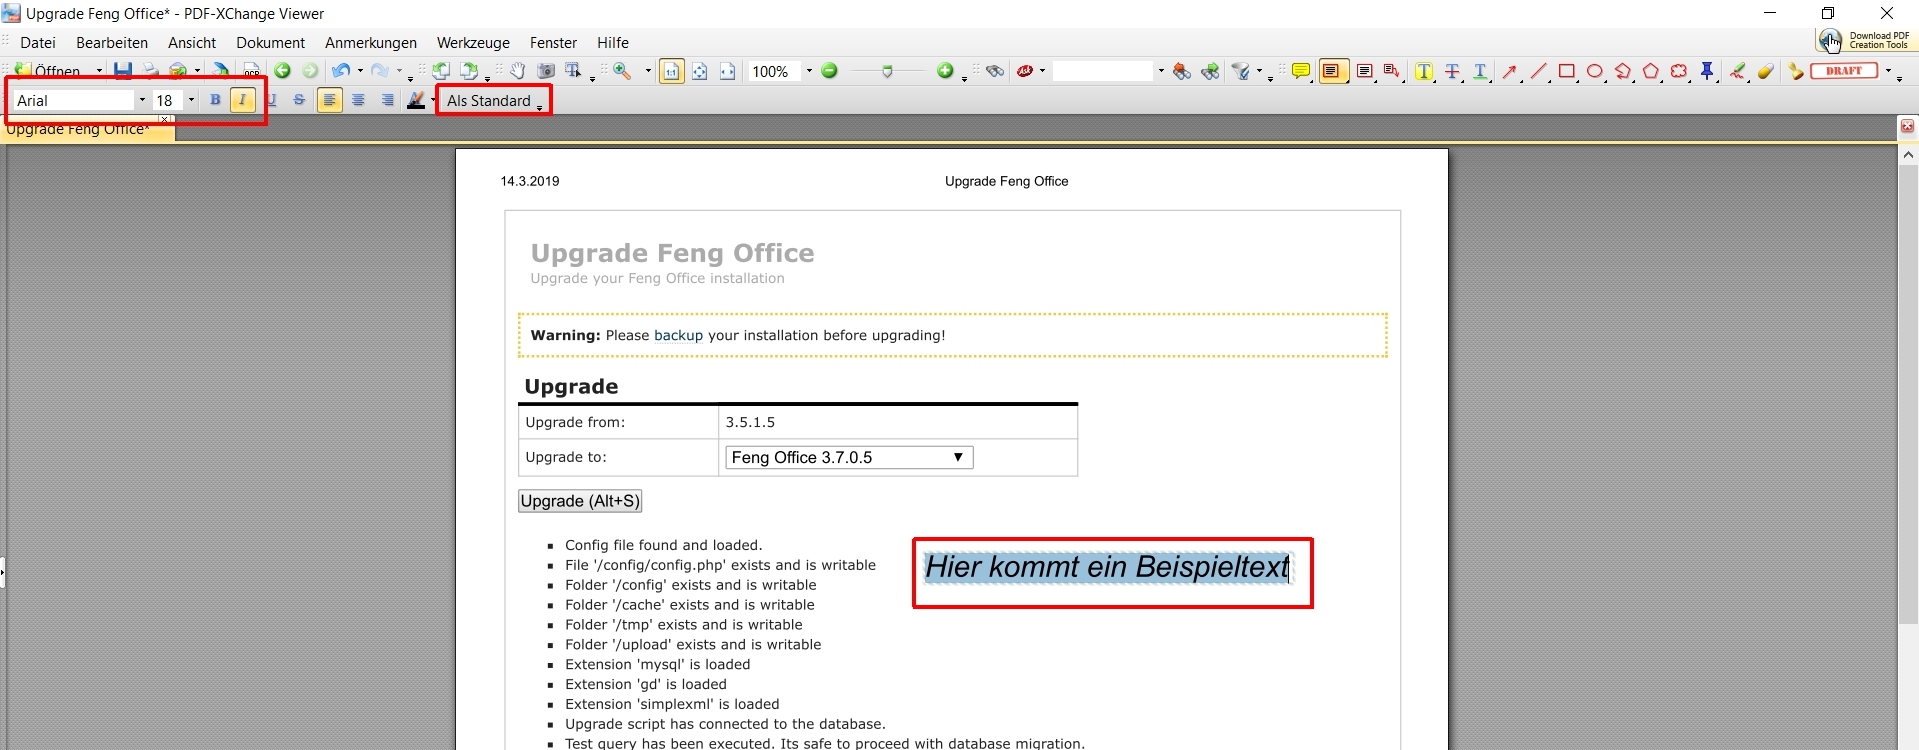Open the Bearbeiten menu
Viewport: 1919px width, 750px height.
[112, 42]
